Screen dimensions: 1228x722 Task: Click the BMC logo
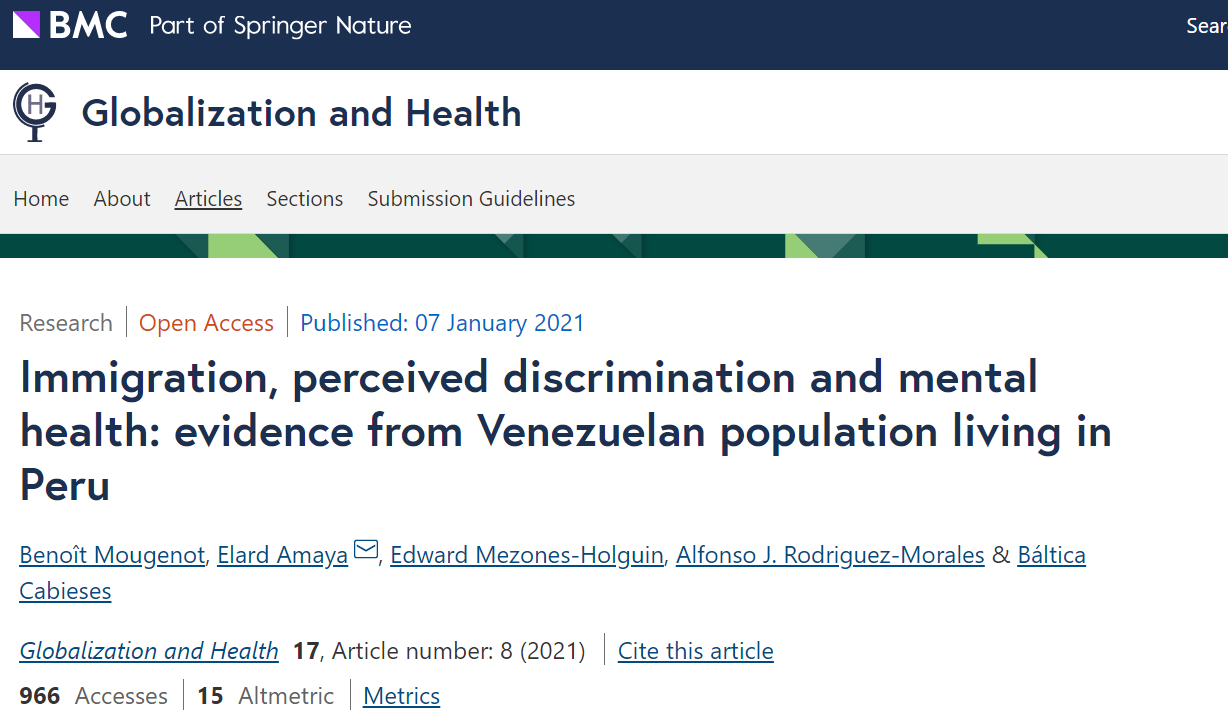pos(70,25)
